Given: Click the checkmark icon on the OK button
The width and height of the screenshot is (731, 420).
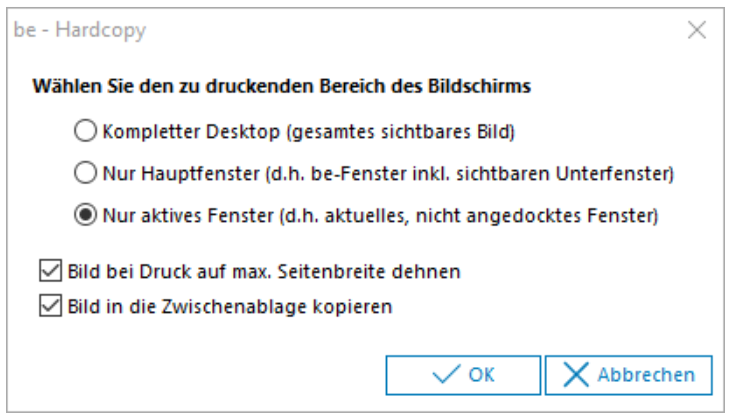Looking at the screenshot, I should click(444, 375).
